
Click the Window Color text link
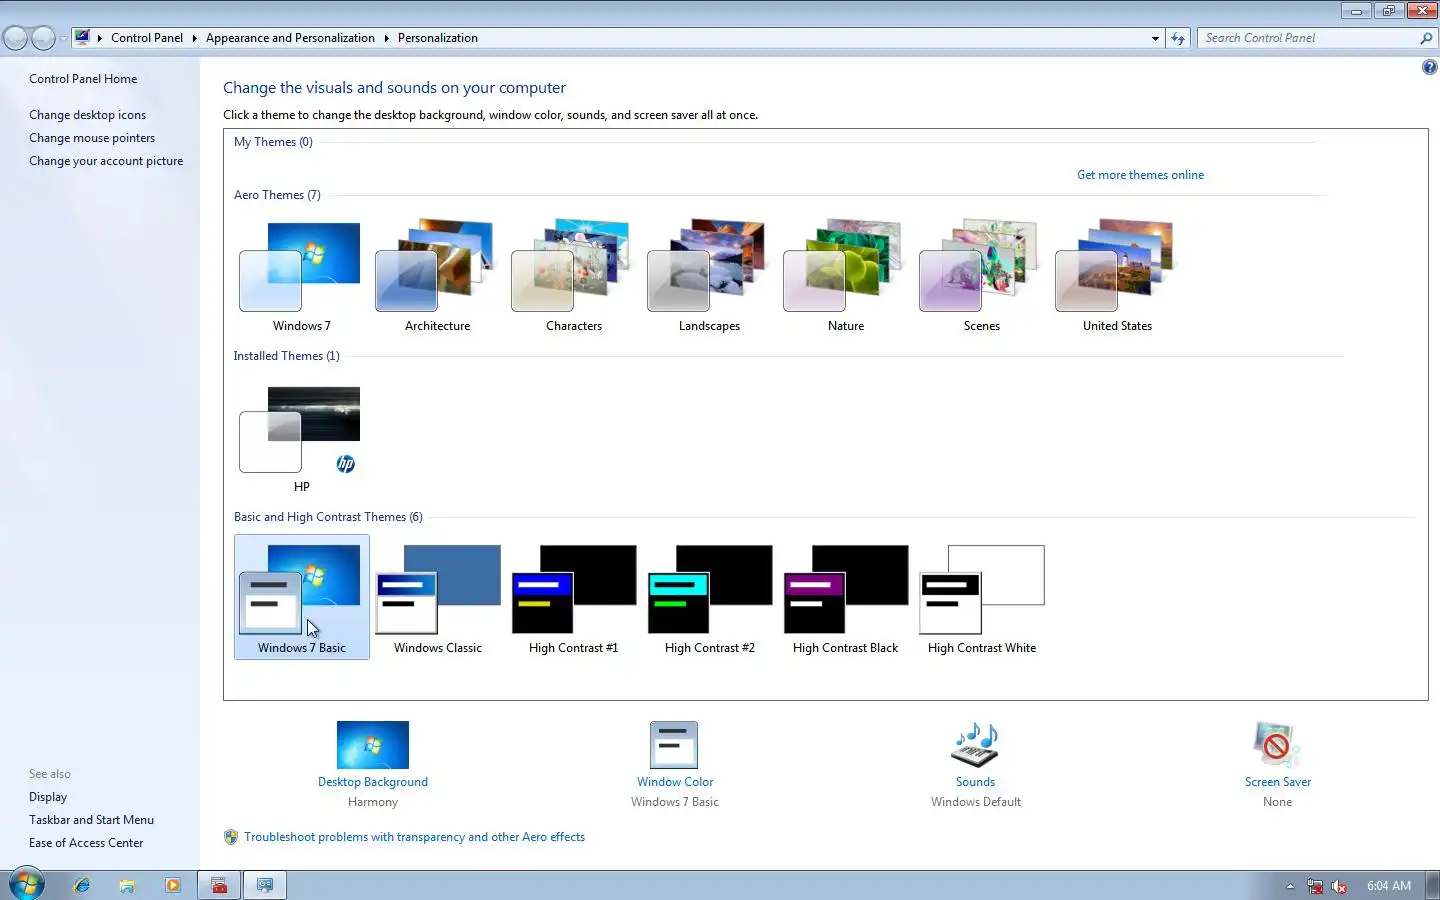(675, 782)
